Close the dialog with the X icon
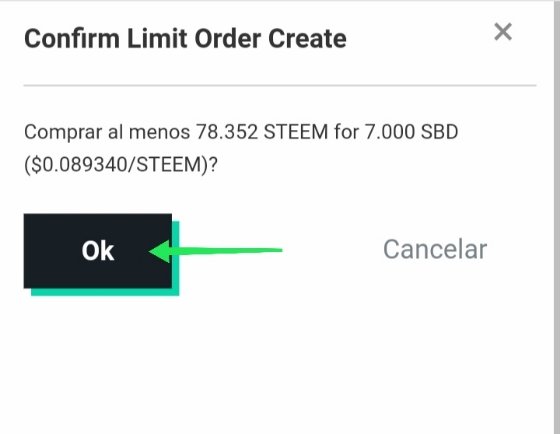Image resolution: width=560 pixels, height=434 pixels. point(503,32)
